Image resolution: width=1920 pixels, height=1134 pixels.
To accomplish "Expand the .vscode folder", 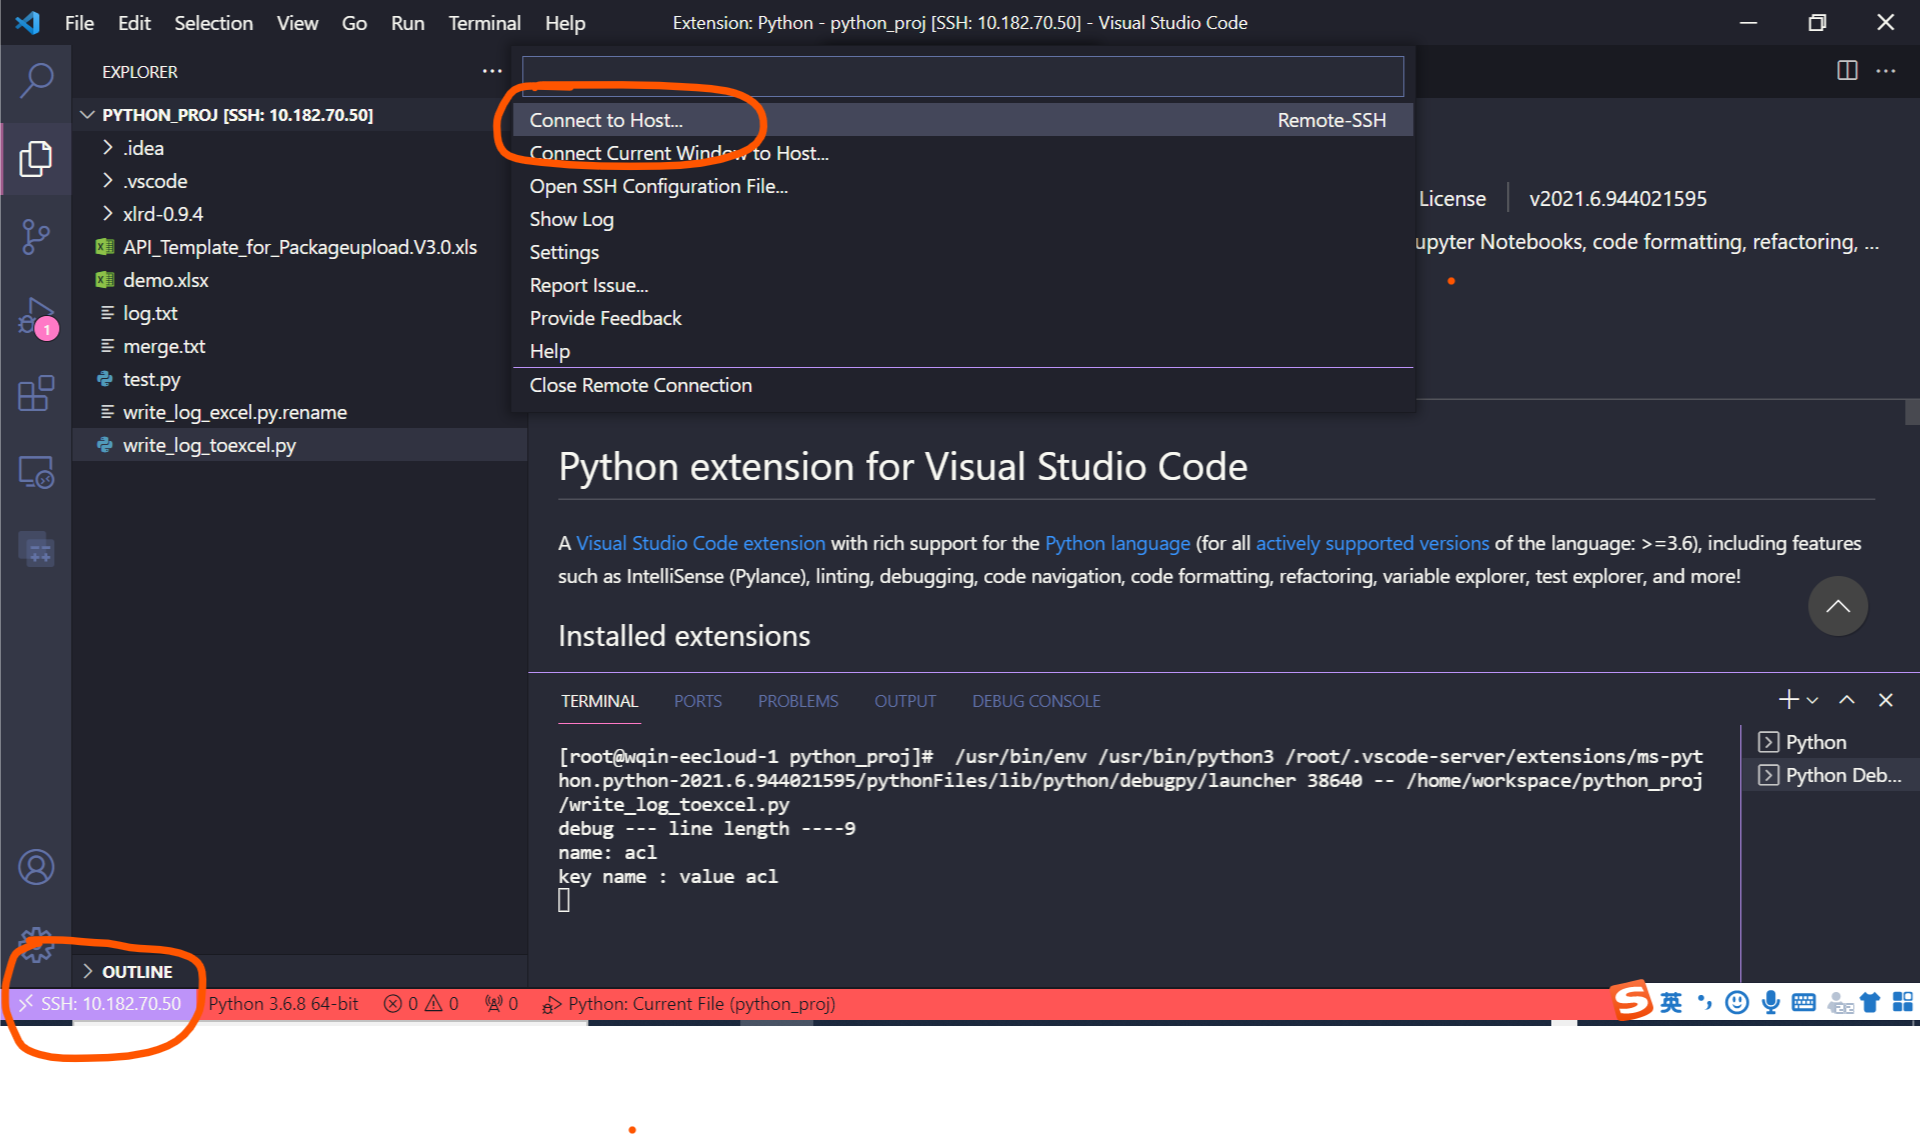I will pos(154,180).
